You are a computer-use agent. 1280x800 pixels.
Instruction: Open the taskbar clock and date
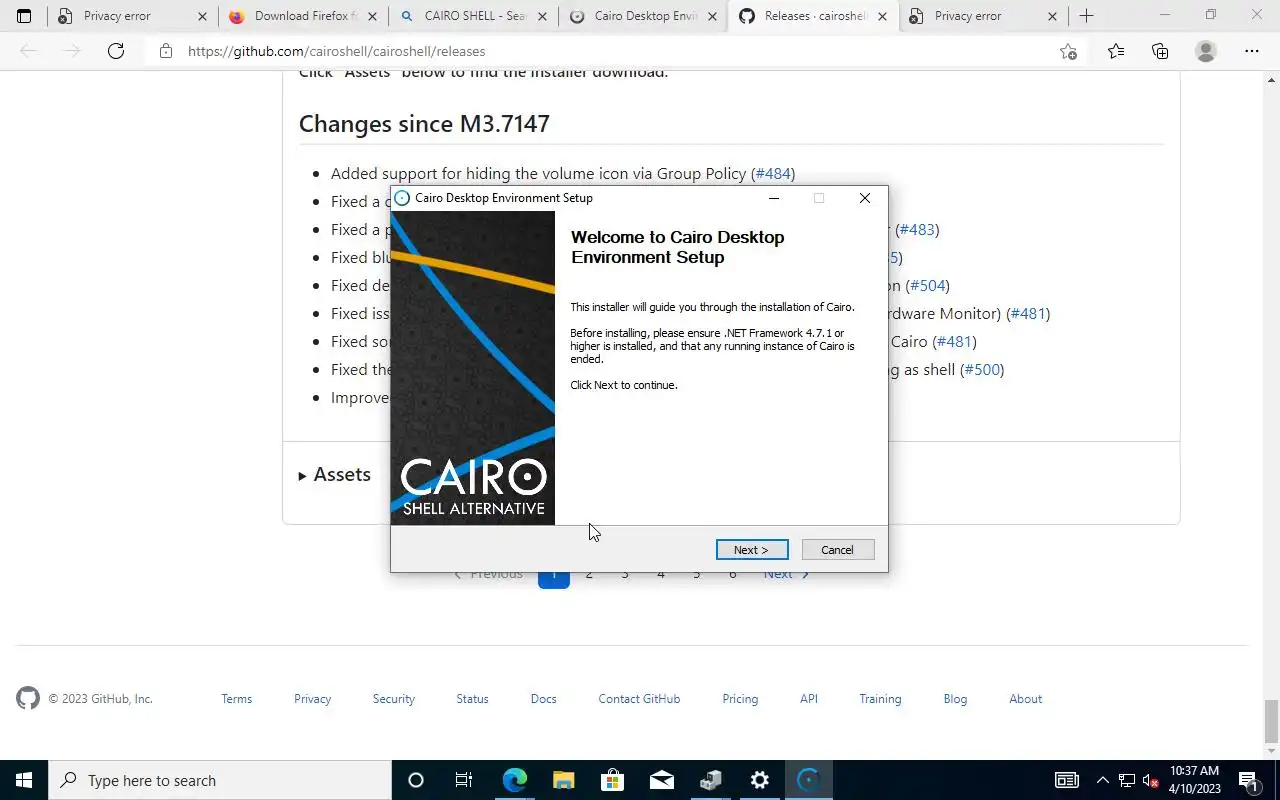tap(1195, 780)
